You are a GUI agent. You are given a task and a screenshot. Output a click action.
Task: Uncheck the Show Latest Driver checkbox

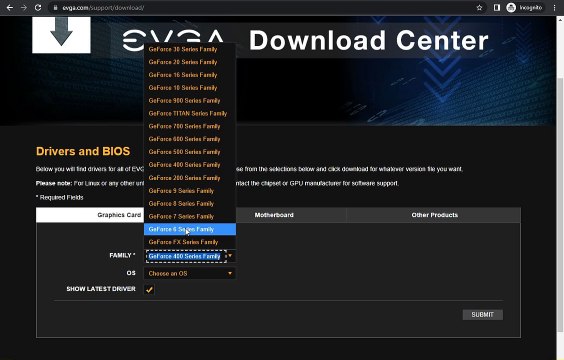pos(149,289)
